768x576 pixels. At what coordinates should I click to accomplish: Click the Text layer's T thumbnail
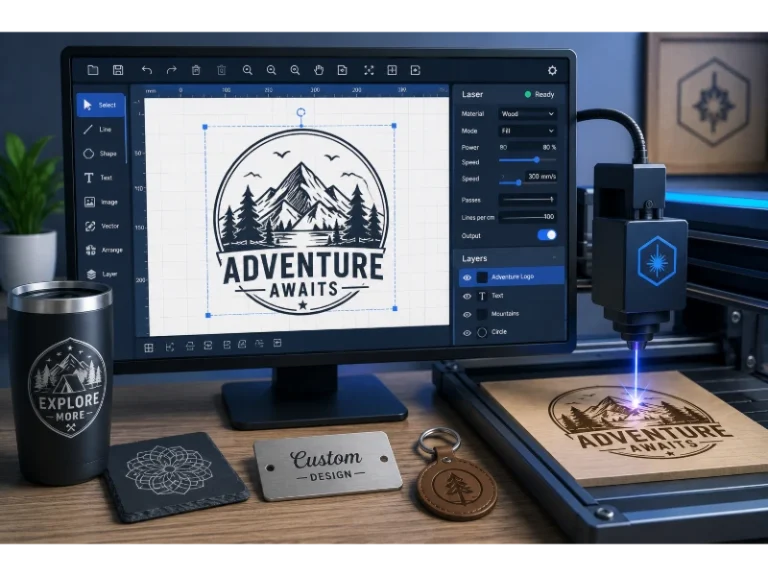coord(482,296)
